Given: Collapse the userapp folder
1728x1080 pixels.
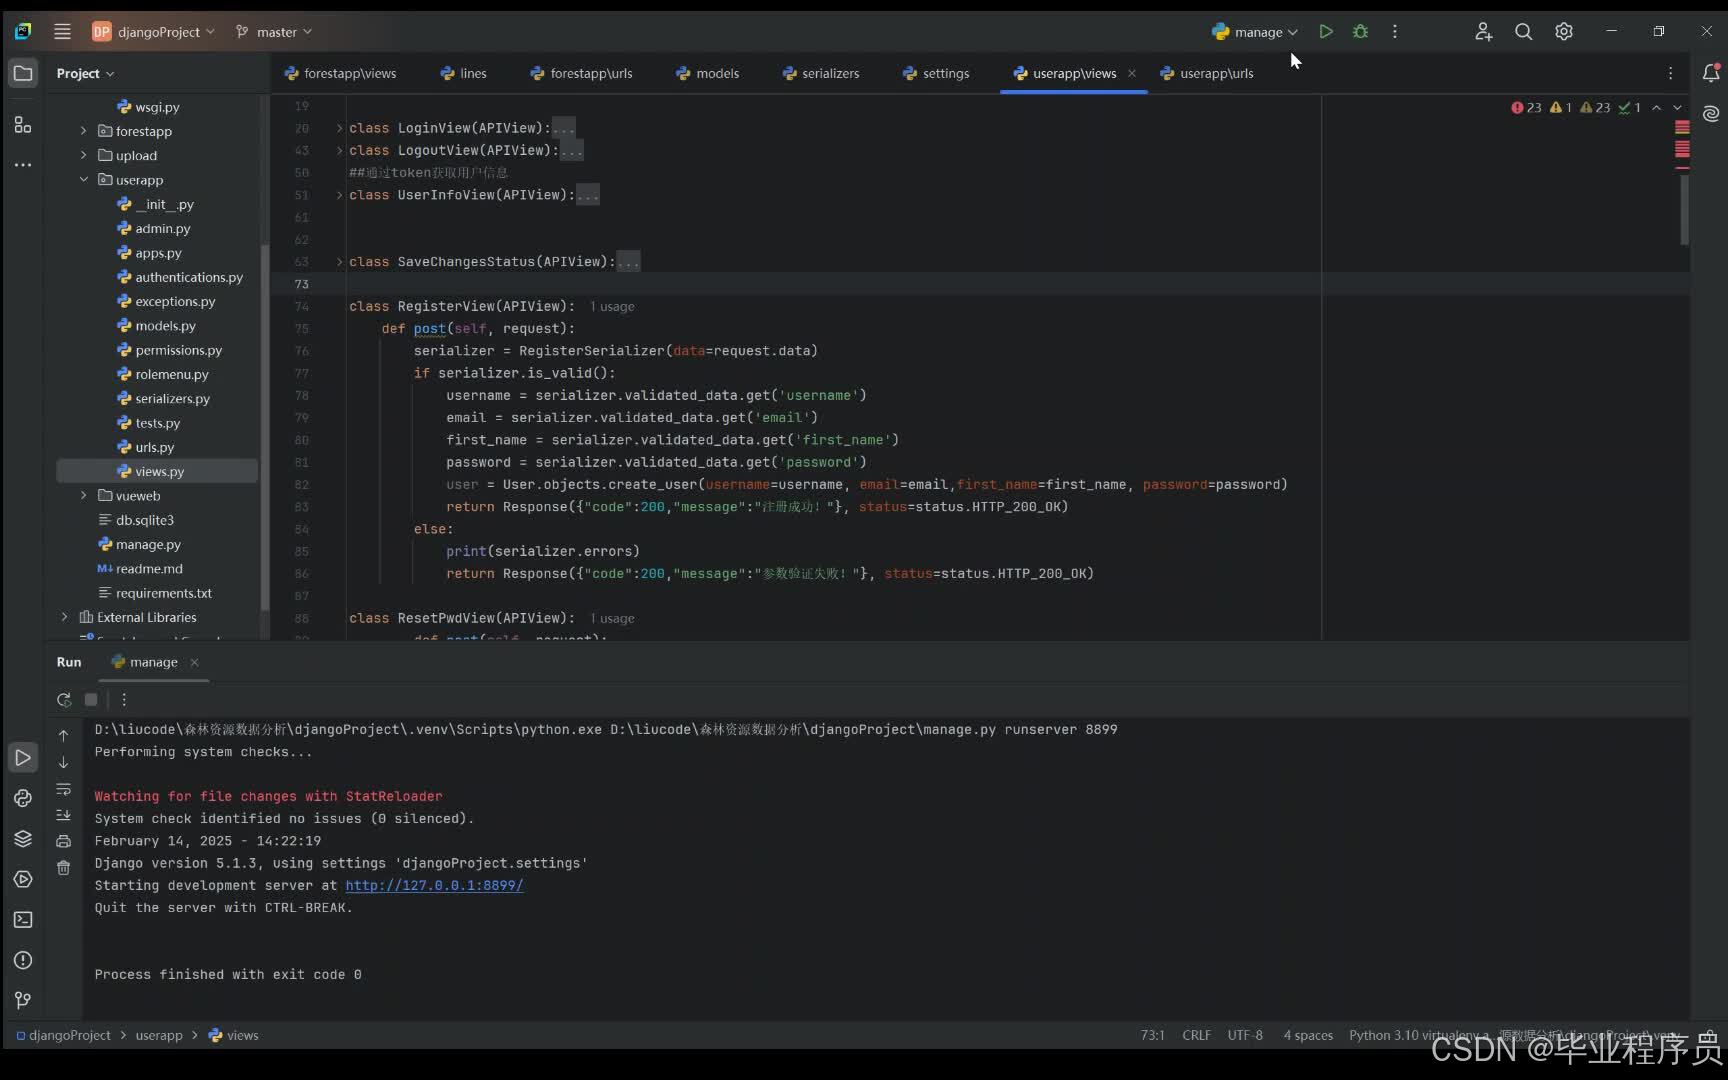Looking at the screenshot, I should click(x=86, y=180).
